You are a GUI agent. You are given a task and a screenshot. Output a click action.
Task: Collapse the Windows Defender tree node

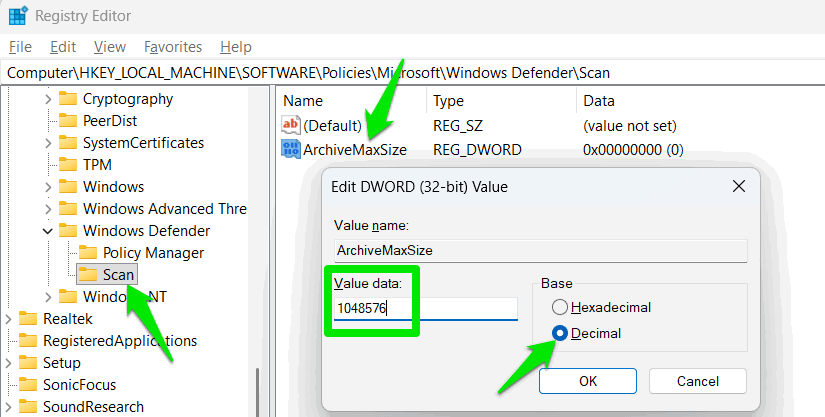pyautogui.click(x=48, y=231)
